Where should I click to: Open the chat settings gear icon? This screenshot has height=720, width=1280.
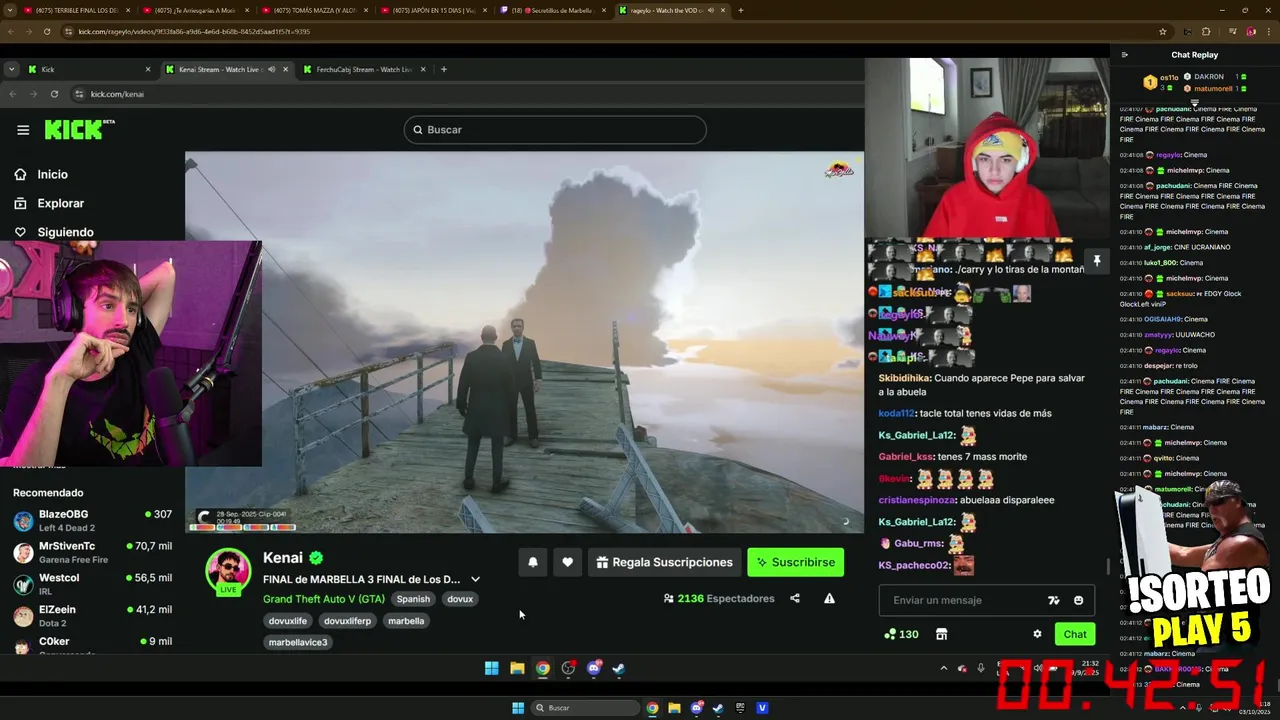pos(1037,634)
